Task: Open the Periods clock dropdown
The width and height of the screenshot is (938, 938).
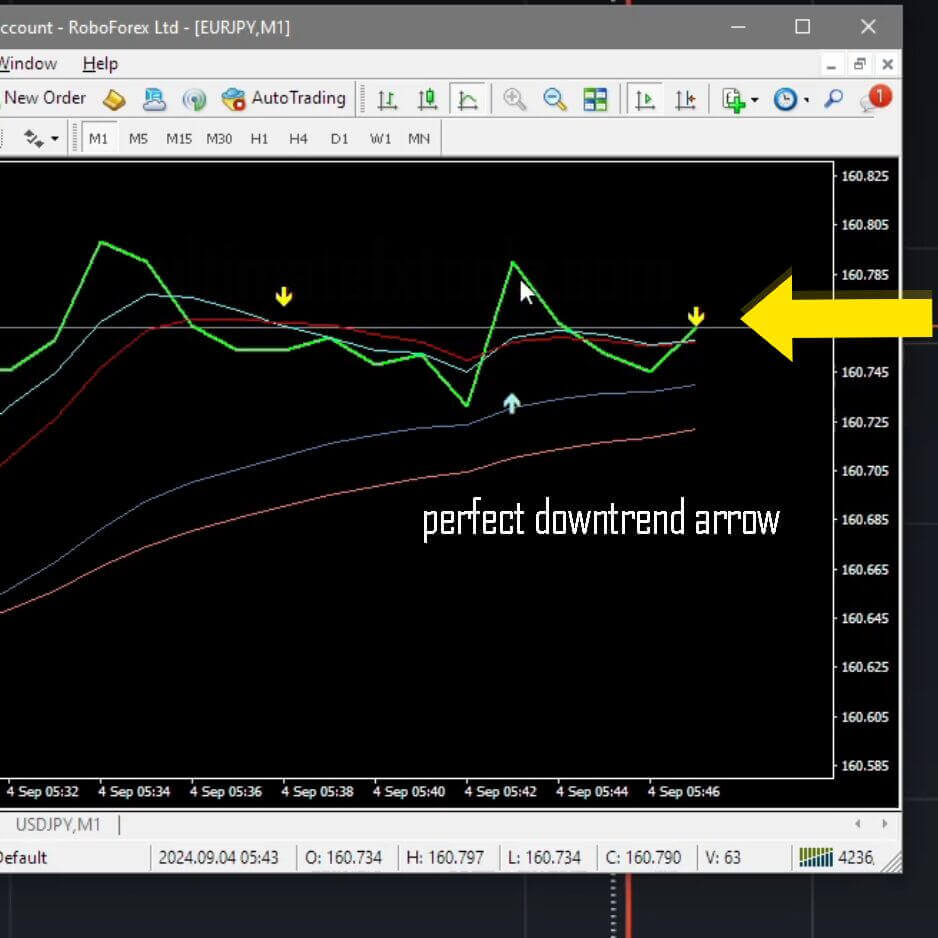Action: (786, 99)
